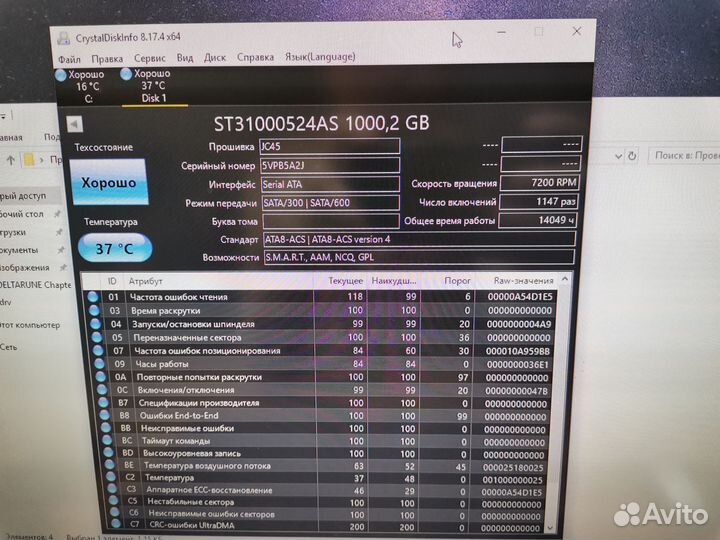
Task: Click the previous disk arrow button
Action: 74,124
